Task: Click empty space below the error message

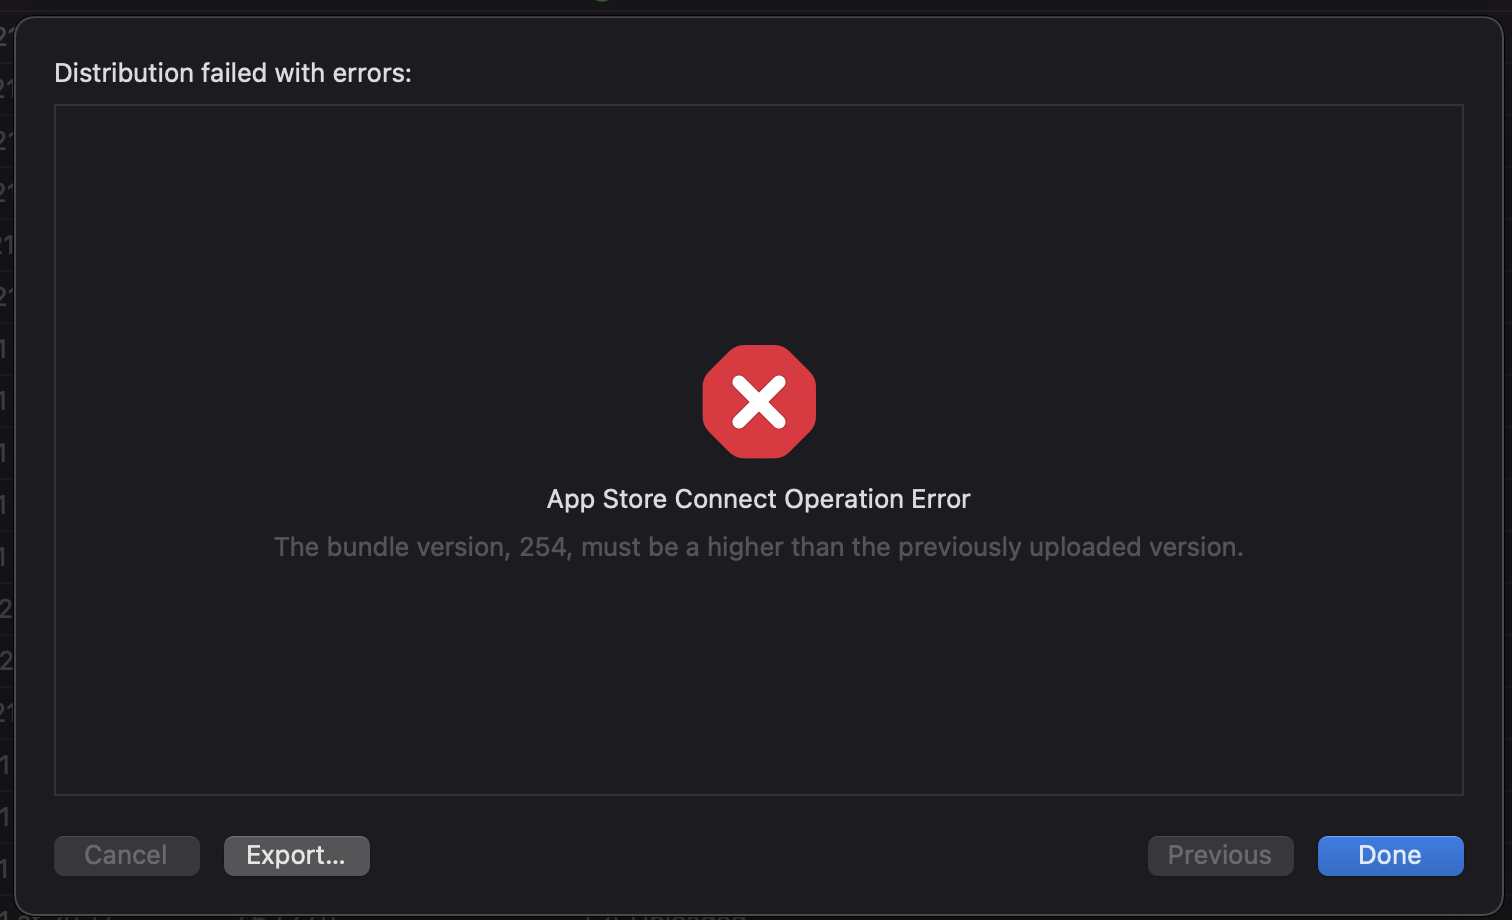Action: (x=758, y=680)
